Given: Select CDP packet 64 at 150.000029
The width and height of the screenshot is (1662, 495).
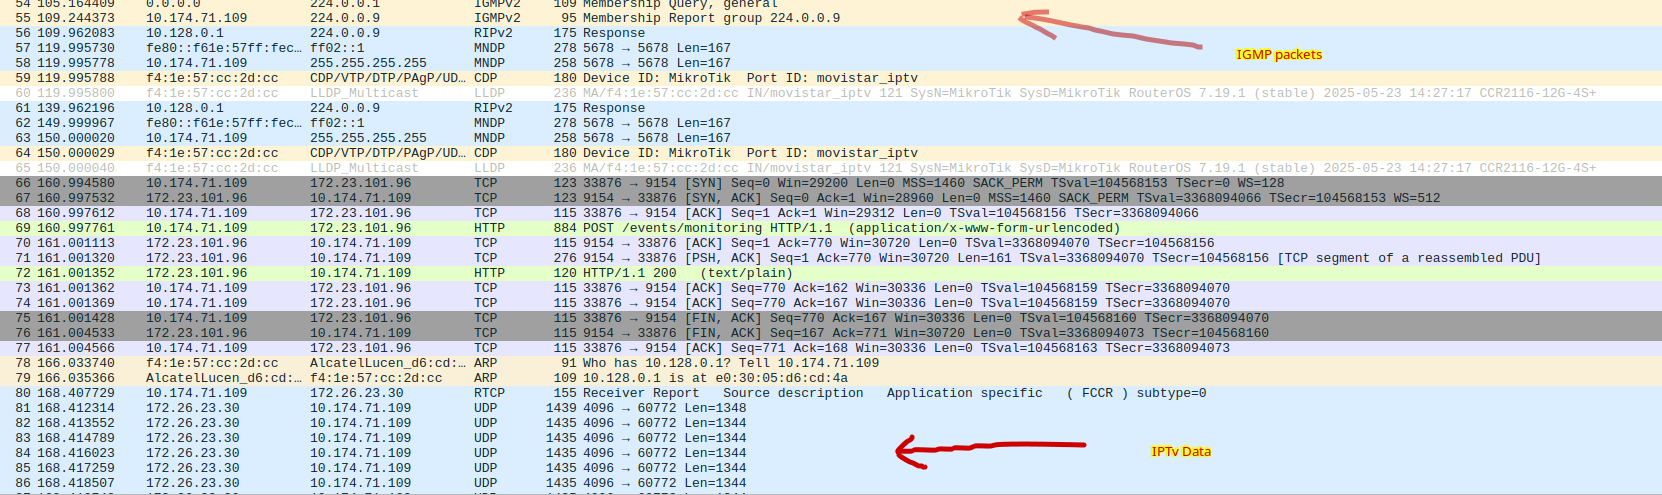Looking at the screenshot, I should [831, 153].
